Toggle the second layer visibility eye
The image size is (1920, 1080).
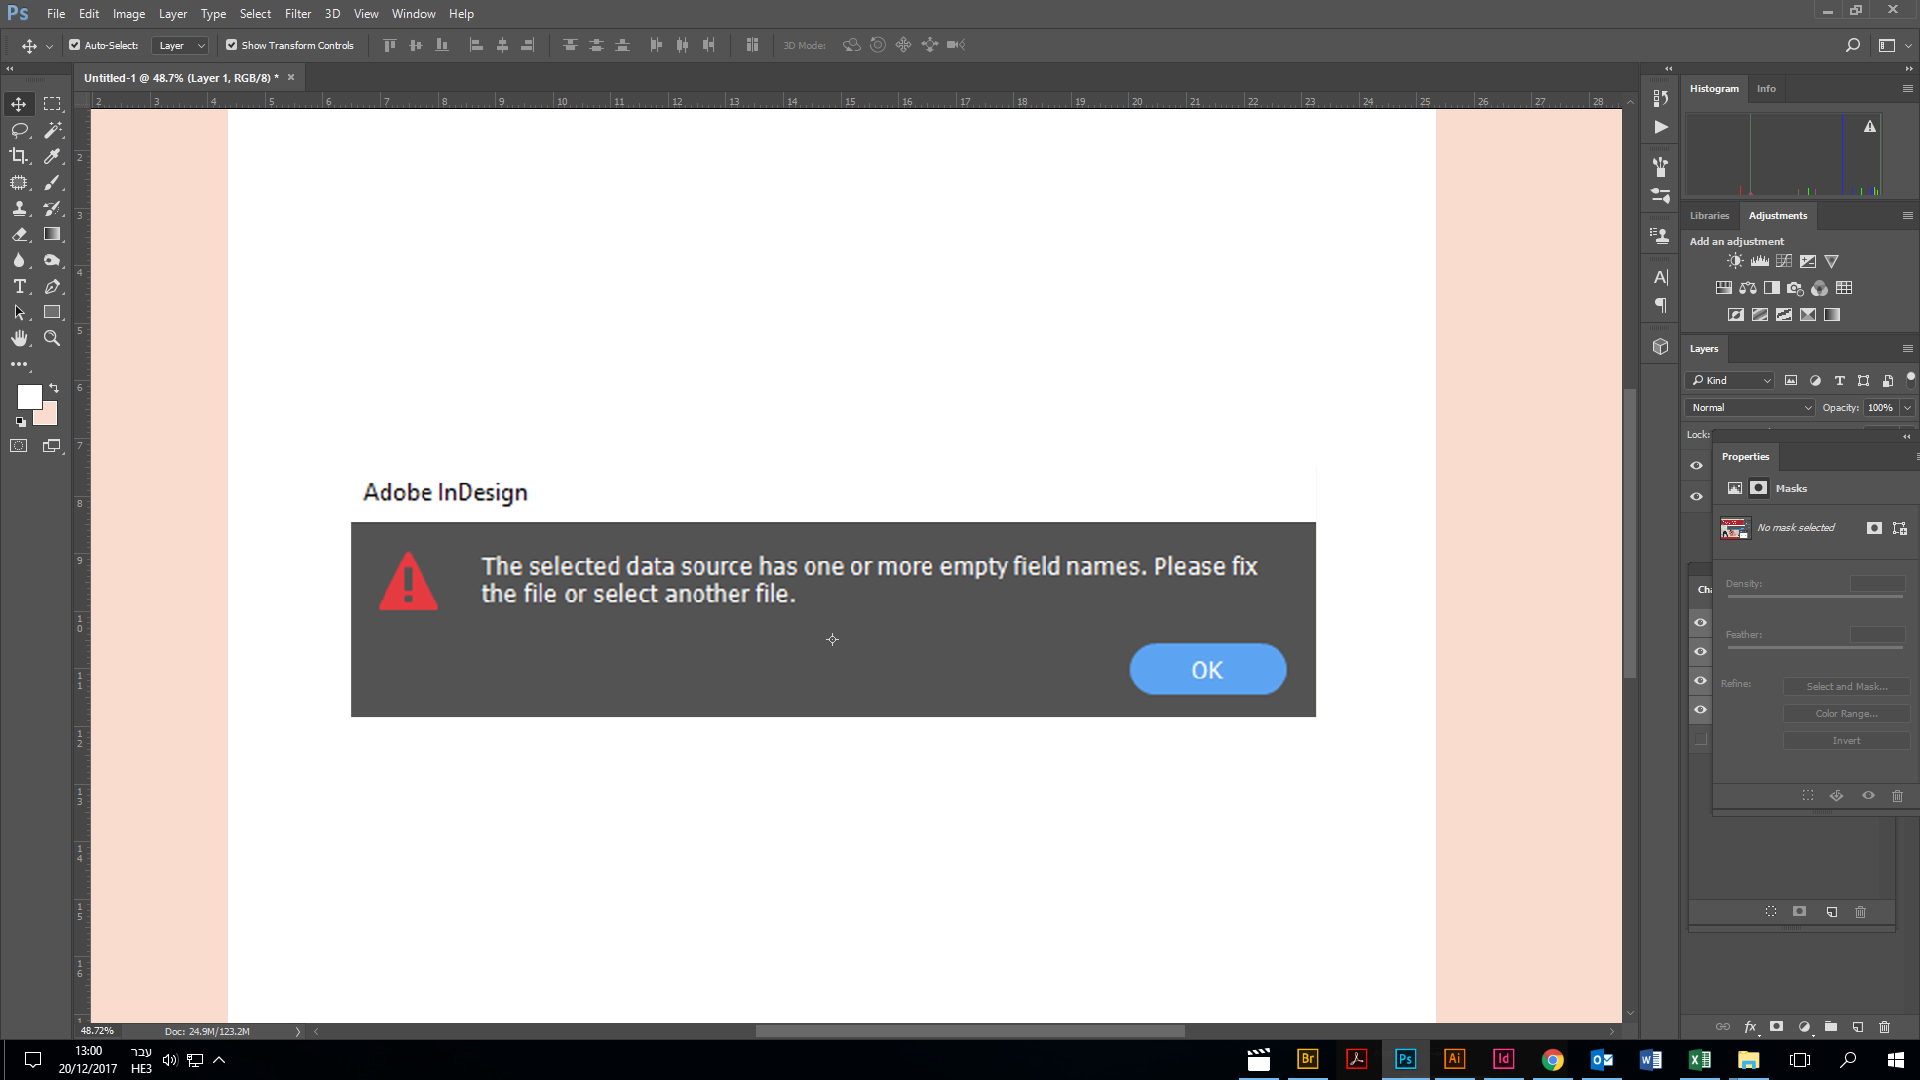click(x=1696, y=496)
